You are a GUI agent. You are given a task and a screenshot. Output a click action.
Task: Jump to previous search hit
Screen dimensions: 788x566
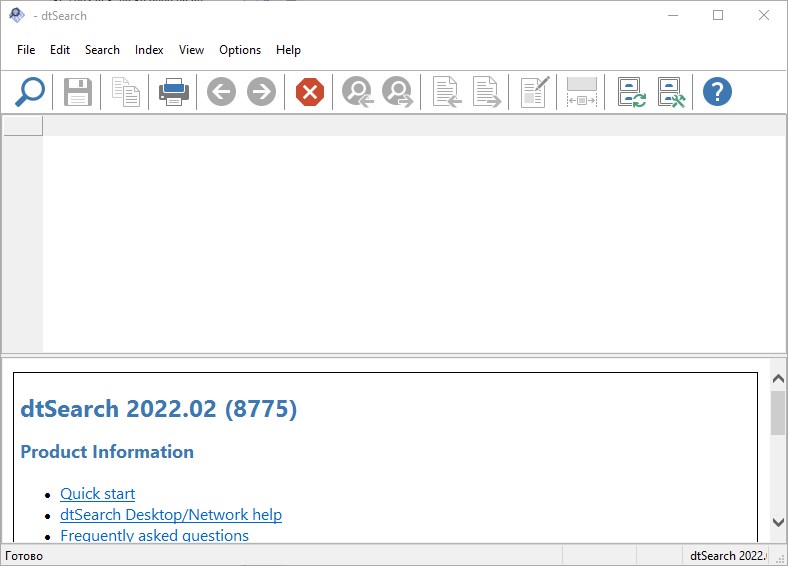click(357, 92)
